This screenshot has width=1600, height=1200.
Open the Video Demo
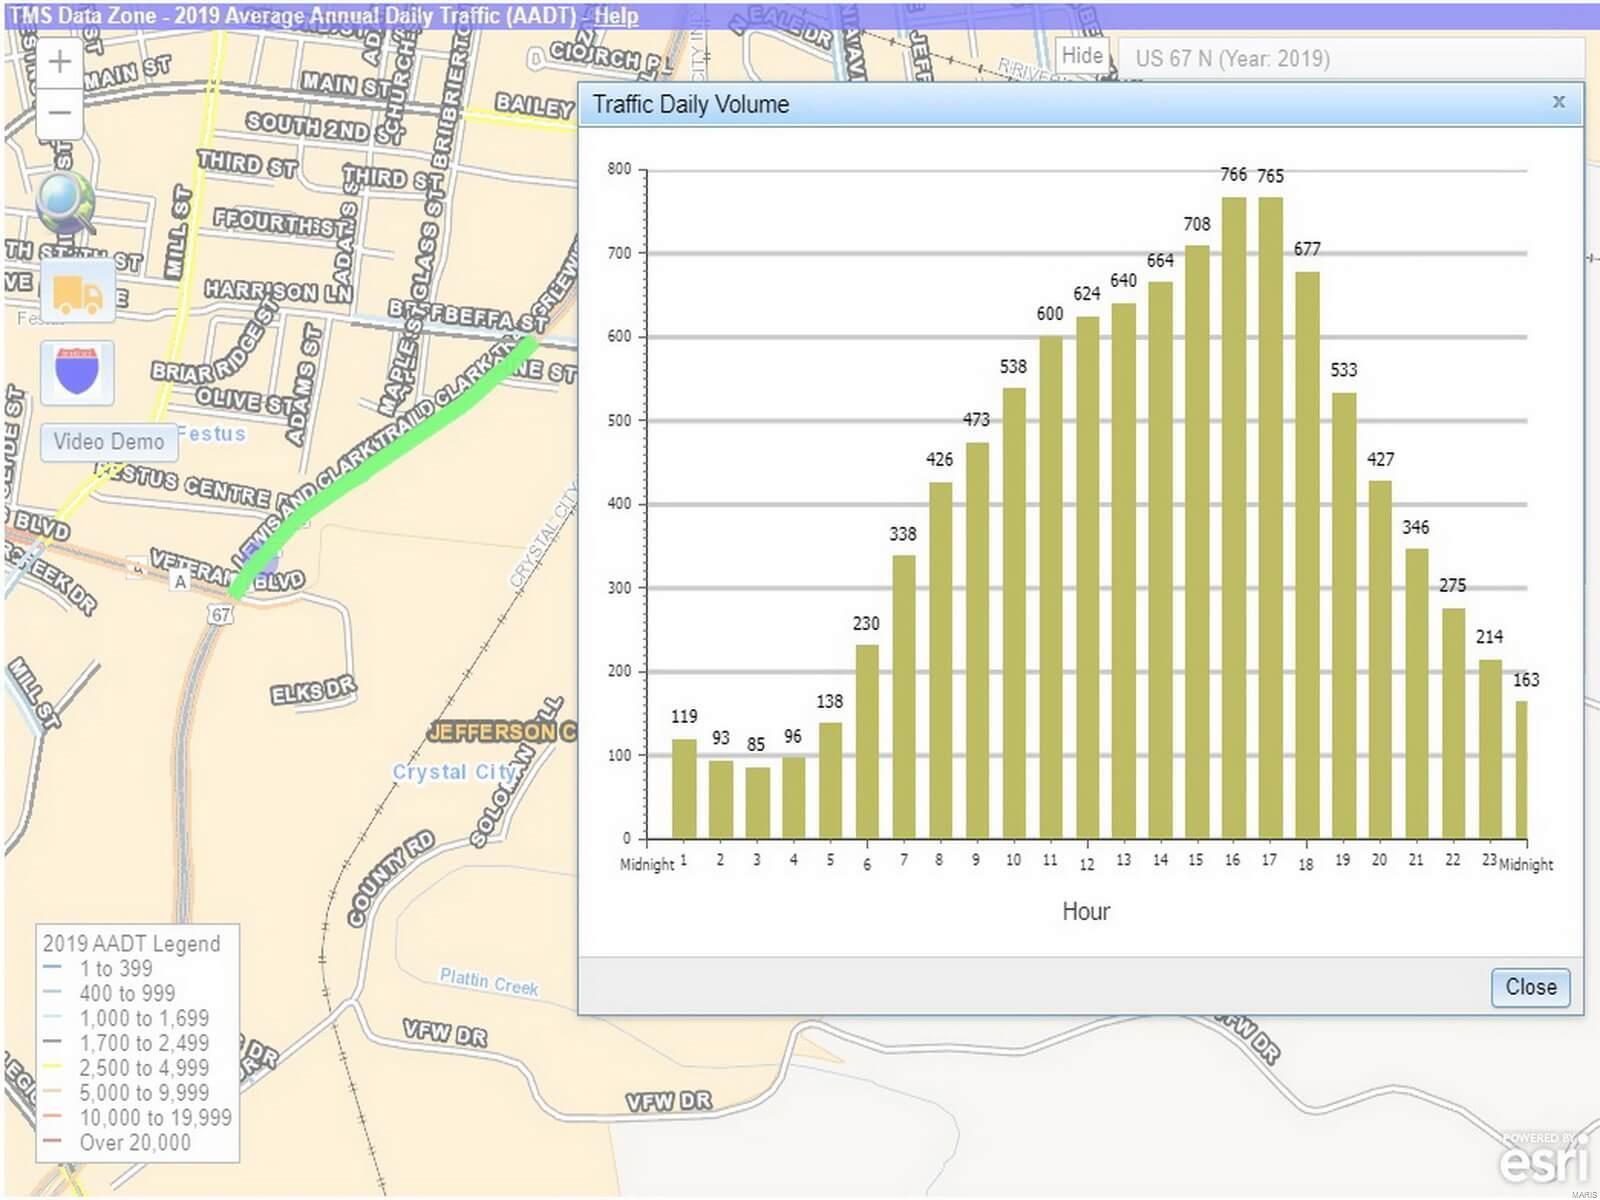[108, 442]
